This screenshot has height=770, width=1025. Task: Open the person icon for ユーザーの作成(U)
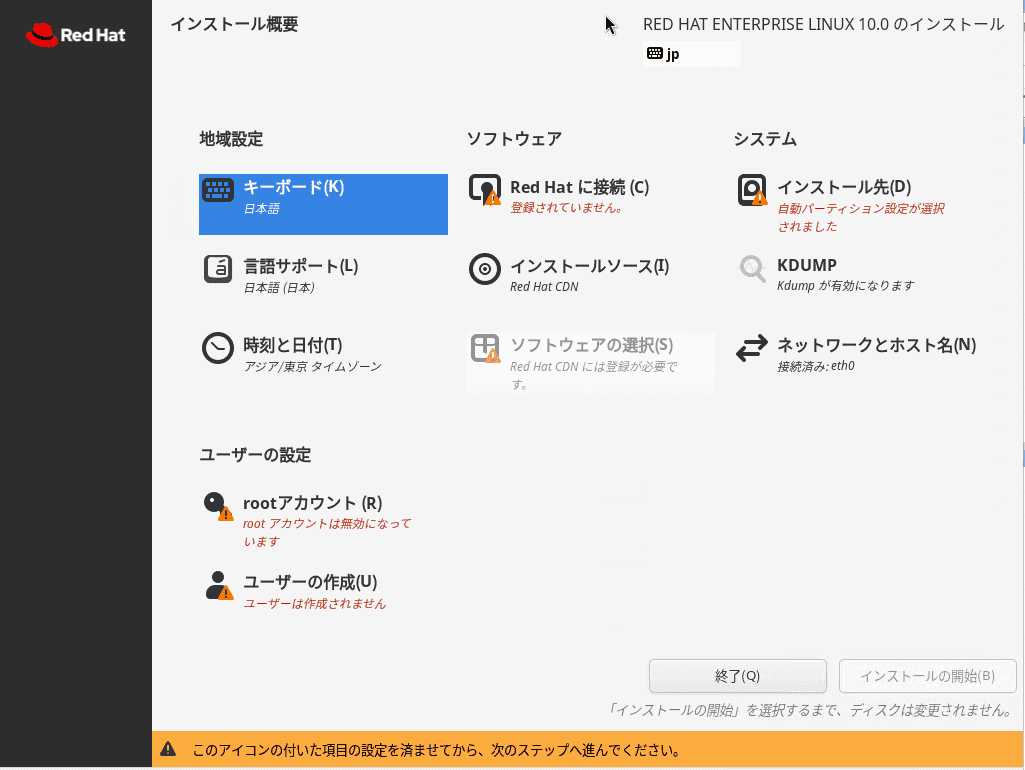[218, 585]
